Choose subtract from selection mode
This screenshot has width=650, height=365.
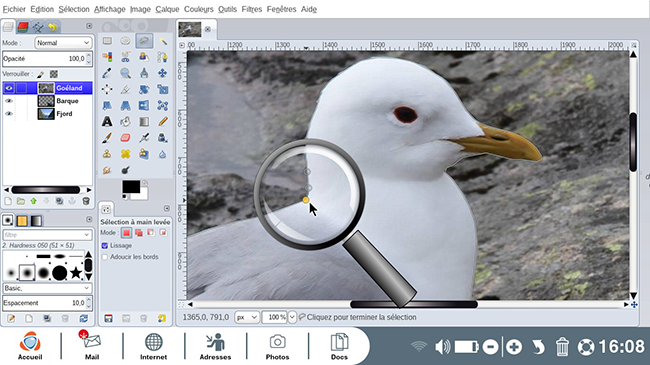[x=151, y=233]
